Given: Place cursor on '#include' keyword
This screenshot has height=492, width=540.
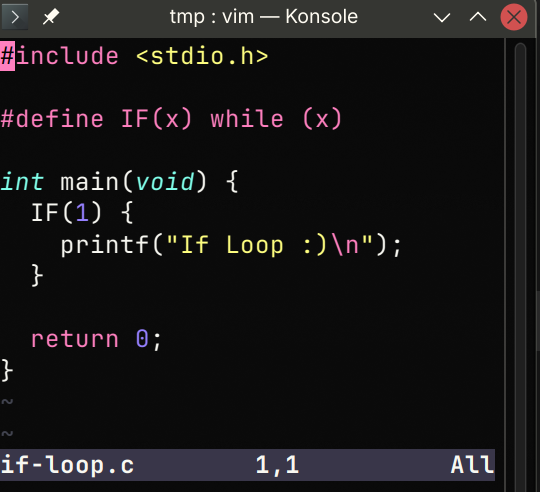Looking at the screenshot, I should [60, 56].
